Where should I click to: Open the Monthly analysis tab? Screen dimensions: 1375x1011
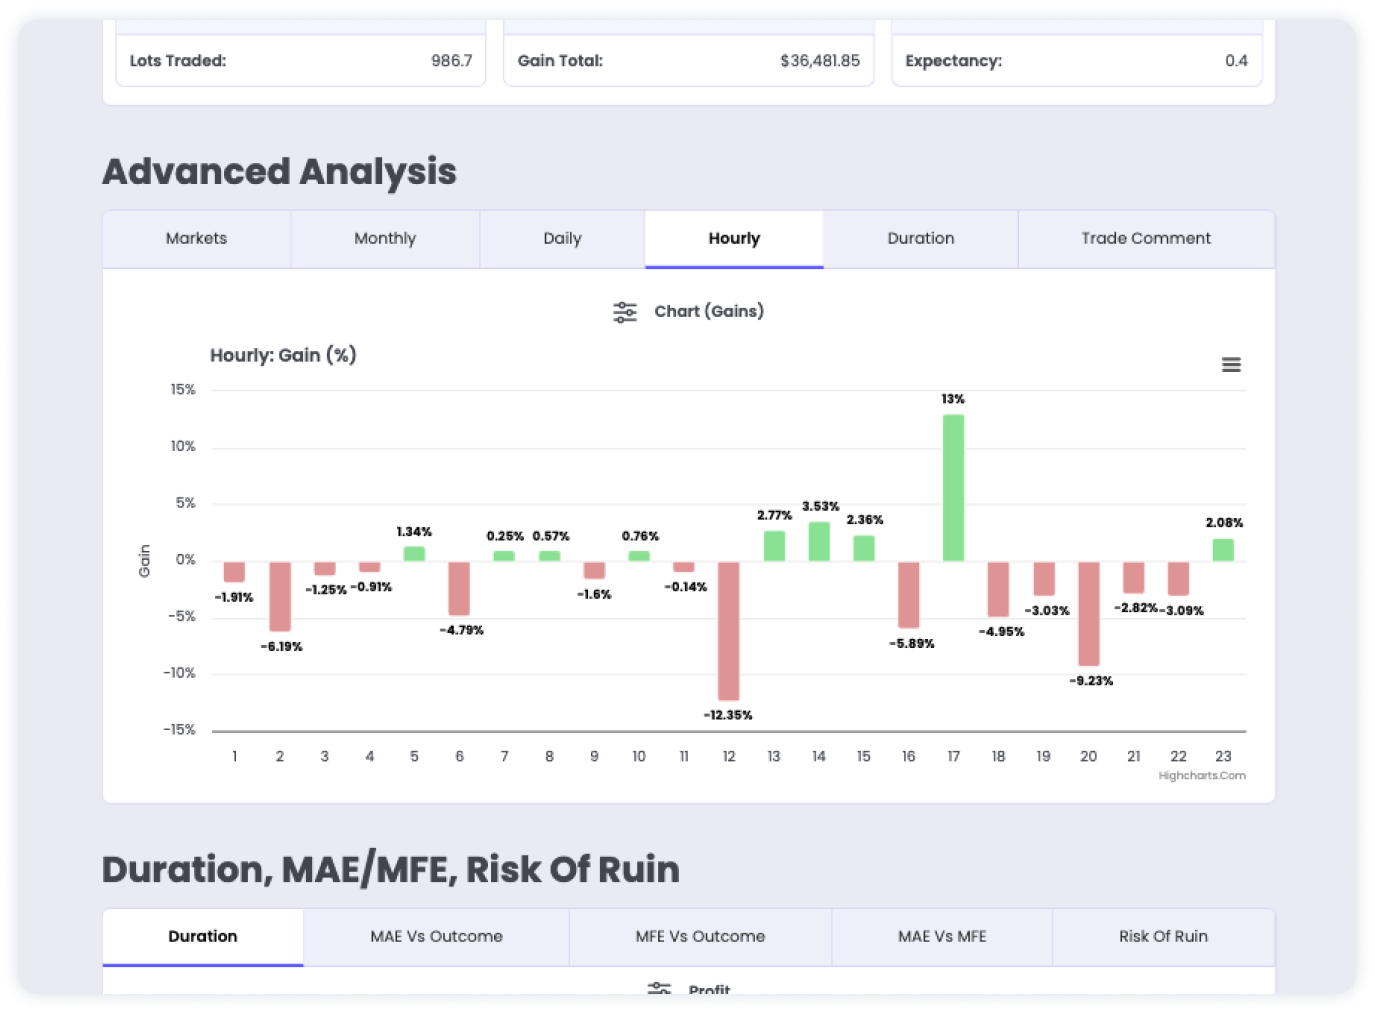click(385, 238)
